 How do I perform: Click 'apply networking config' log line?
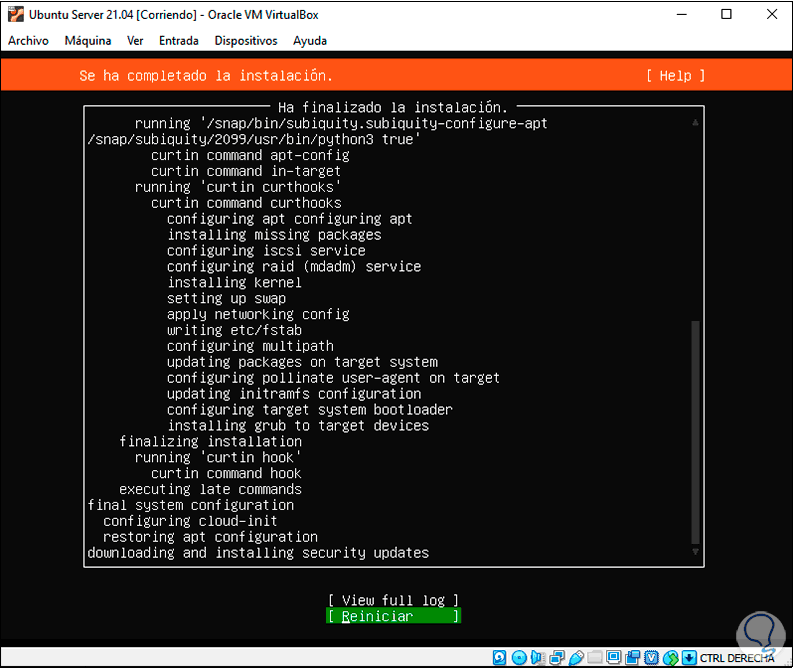[258, 315]
